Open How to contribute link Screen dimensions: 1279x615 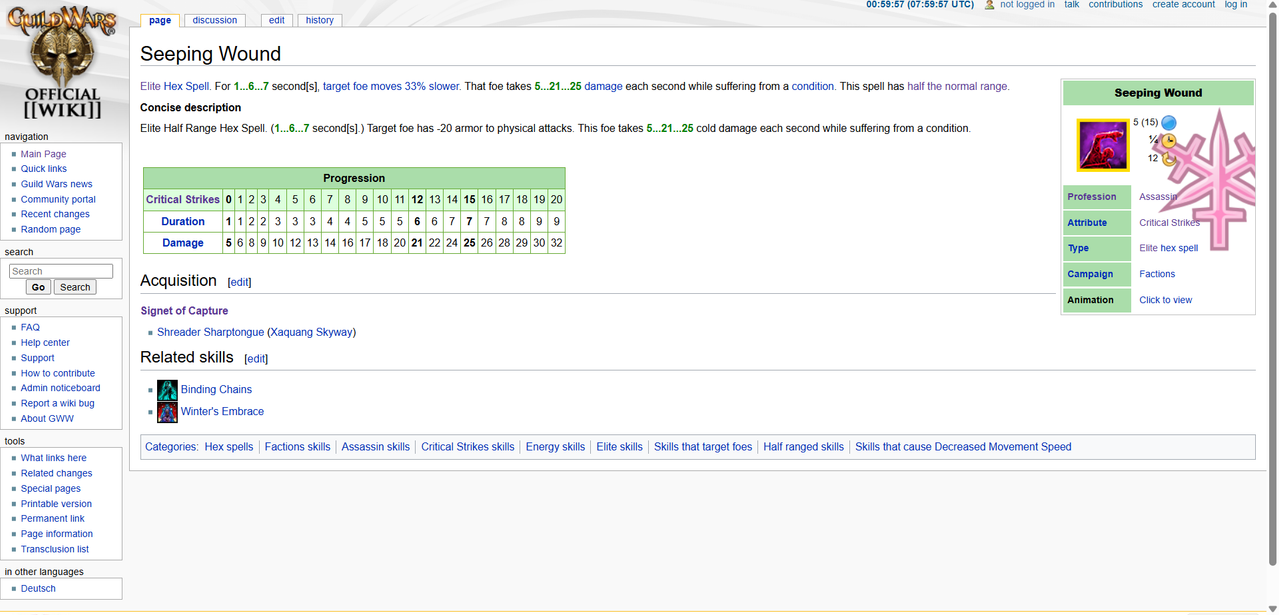(x=58, y=373)
